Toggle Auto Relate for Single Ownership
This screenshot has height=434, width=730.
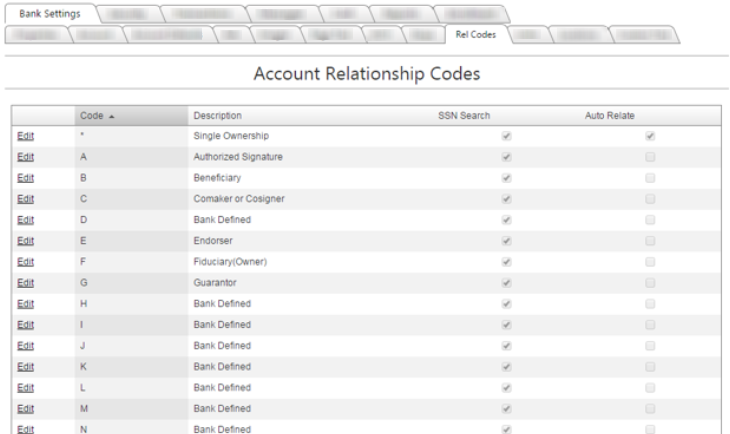click(x=650, y=136)
